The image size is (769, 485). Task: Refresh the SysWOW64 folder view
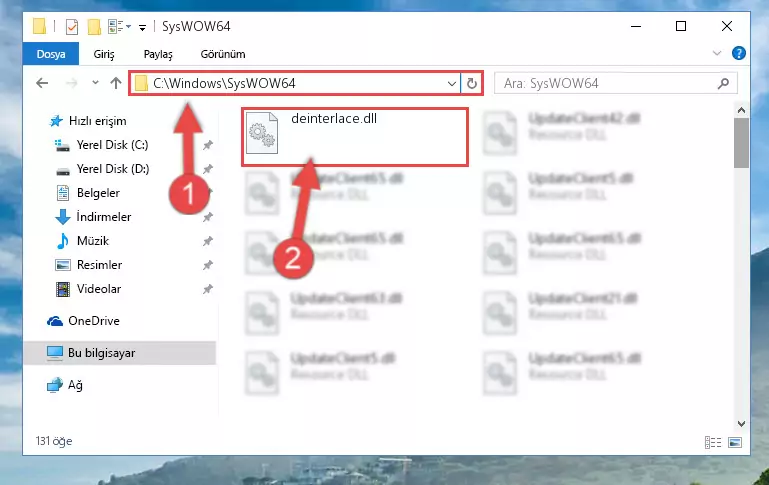(x=472, y=84)
